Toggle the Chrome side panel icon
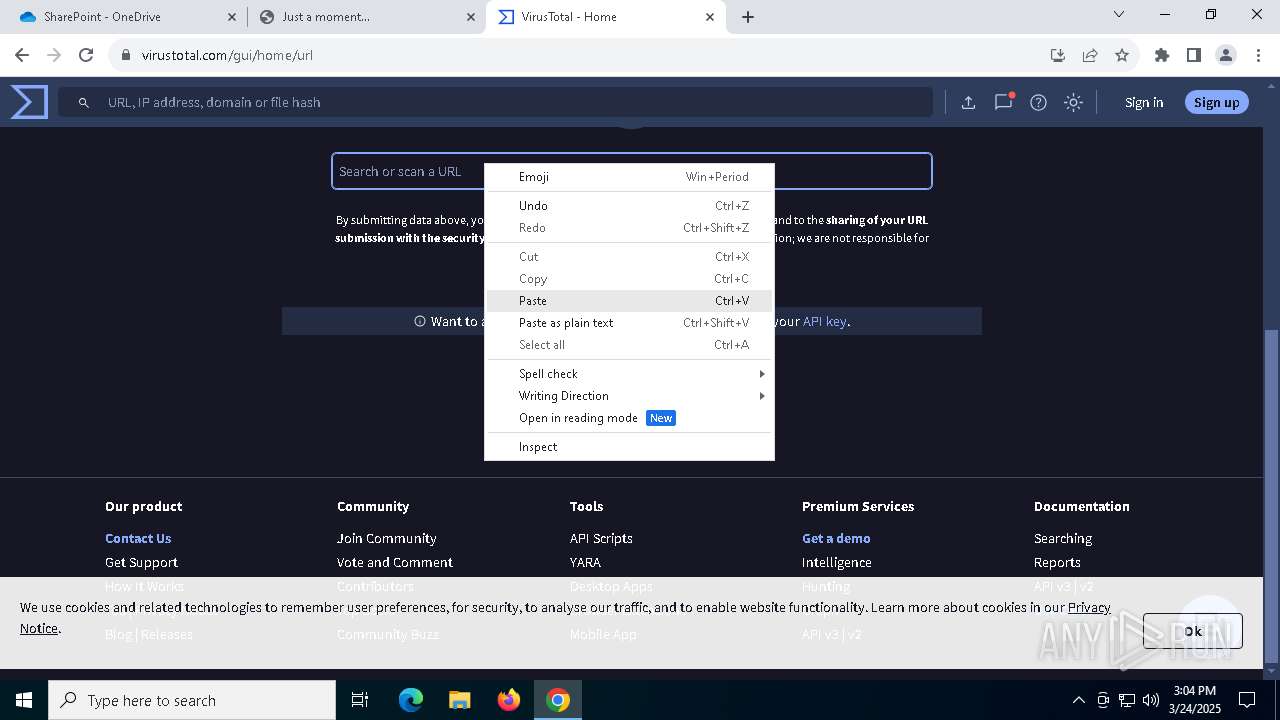This screenshot has width=1280, height=720. click(1193, 55)
